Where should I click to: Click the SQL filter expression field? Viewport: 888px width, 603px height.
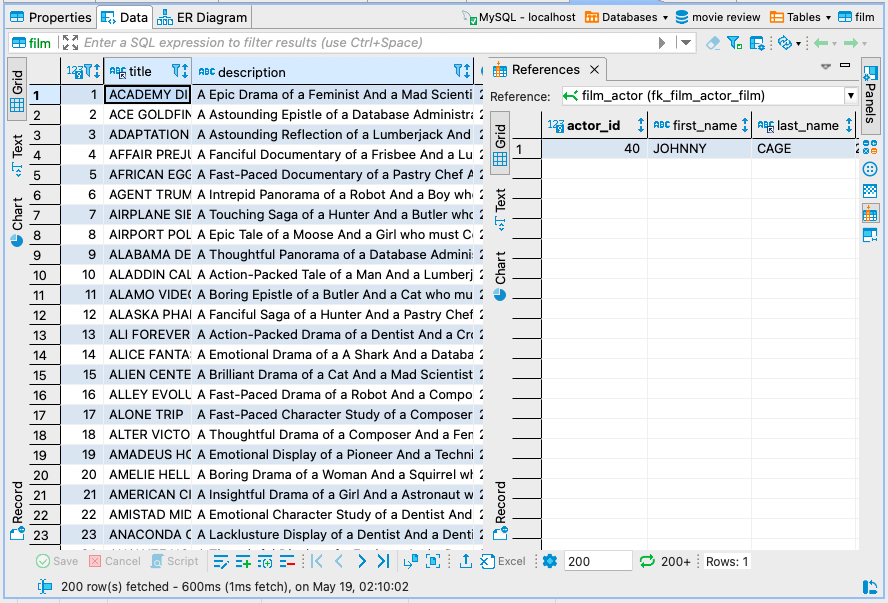coord(367,42)
